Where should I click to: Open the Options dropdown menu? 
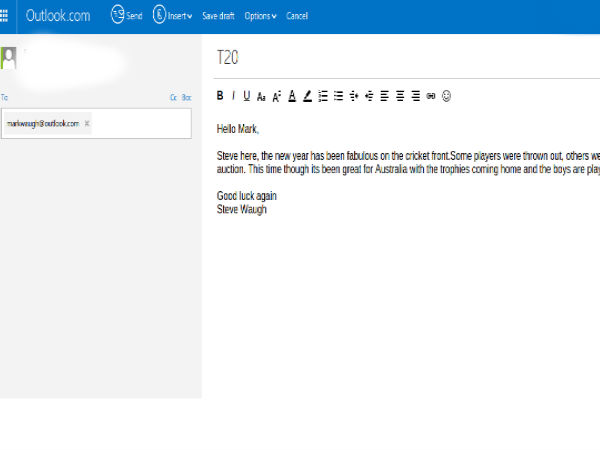point(260,16)
